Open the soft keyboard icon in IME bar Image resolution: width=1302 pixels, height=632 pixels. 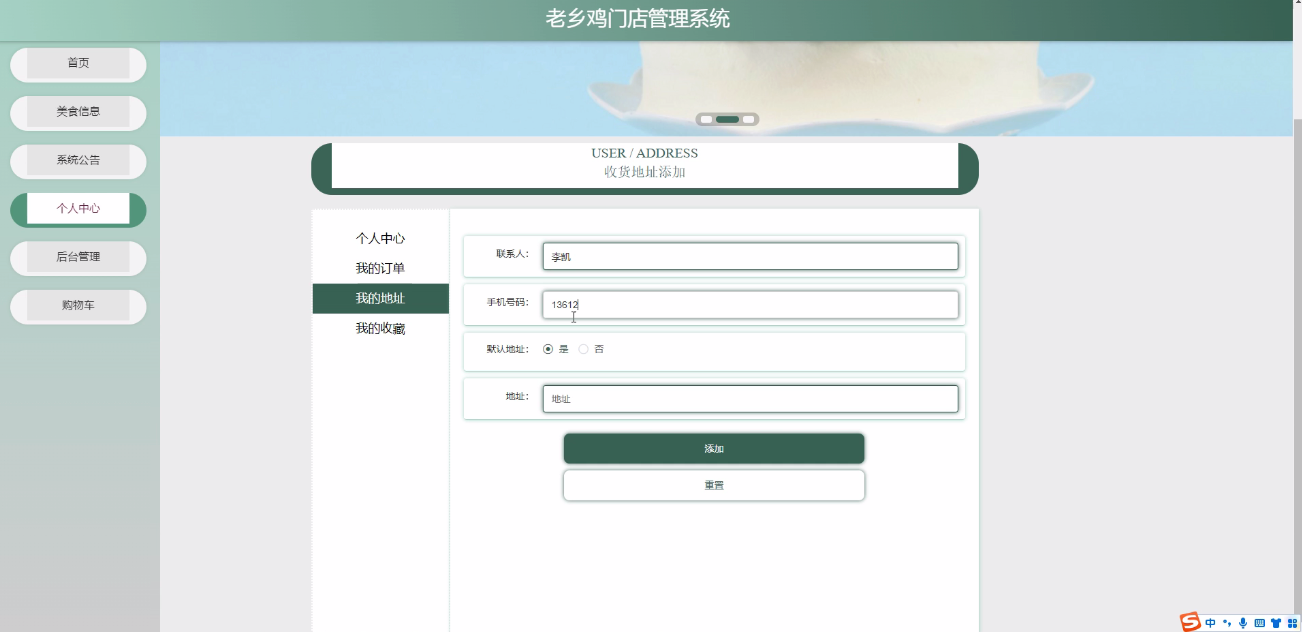click(x=1259, y=623)
